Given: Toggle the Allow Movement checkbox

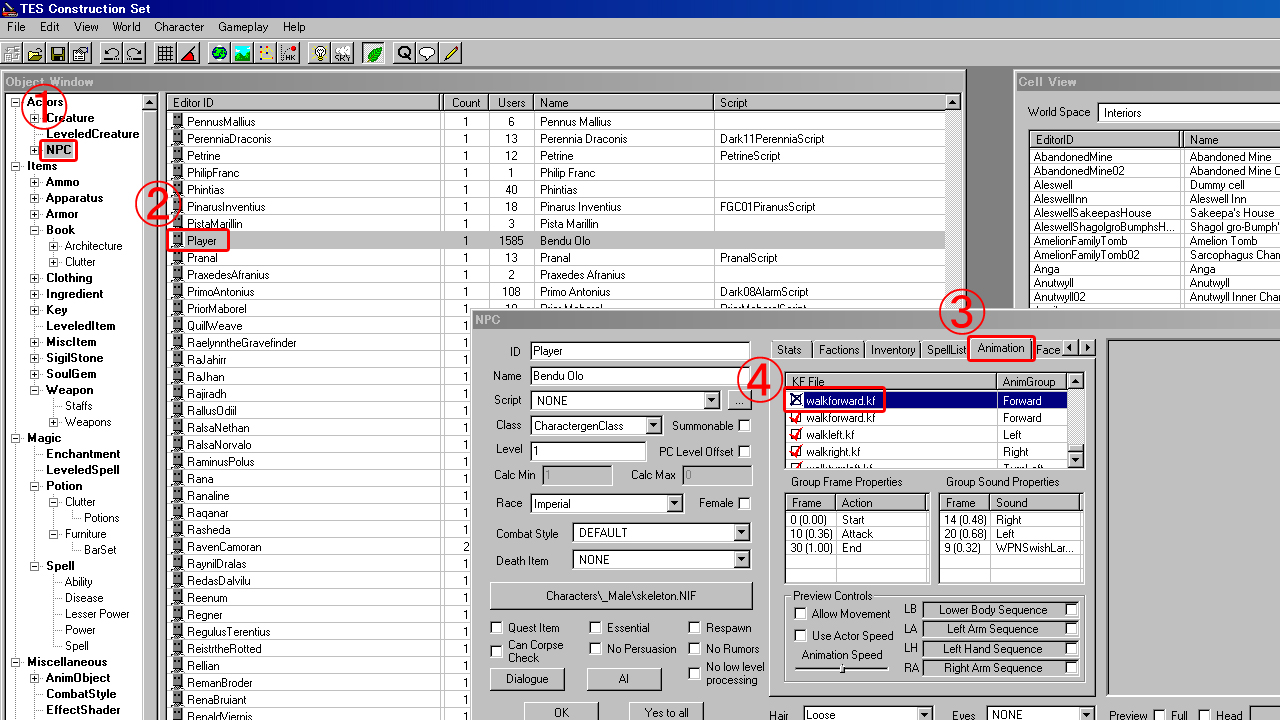Looking at the screenshot, I should pyautogui.click(x=800, y=614).
